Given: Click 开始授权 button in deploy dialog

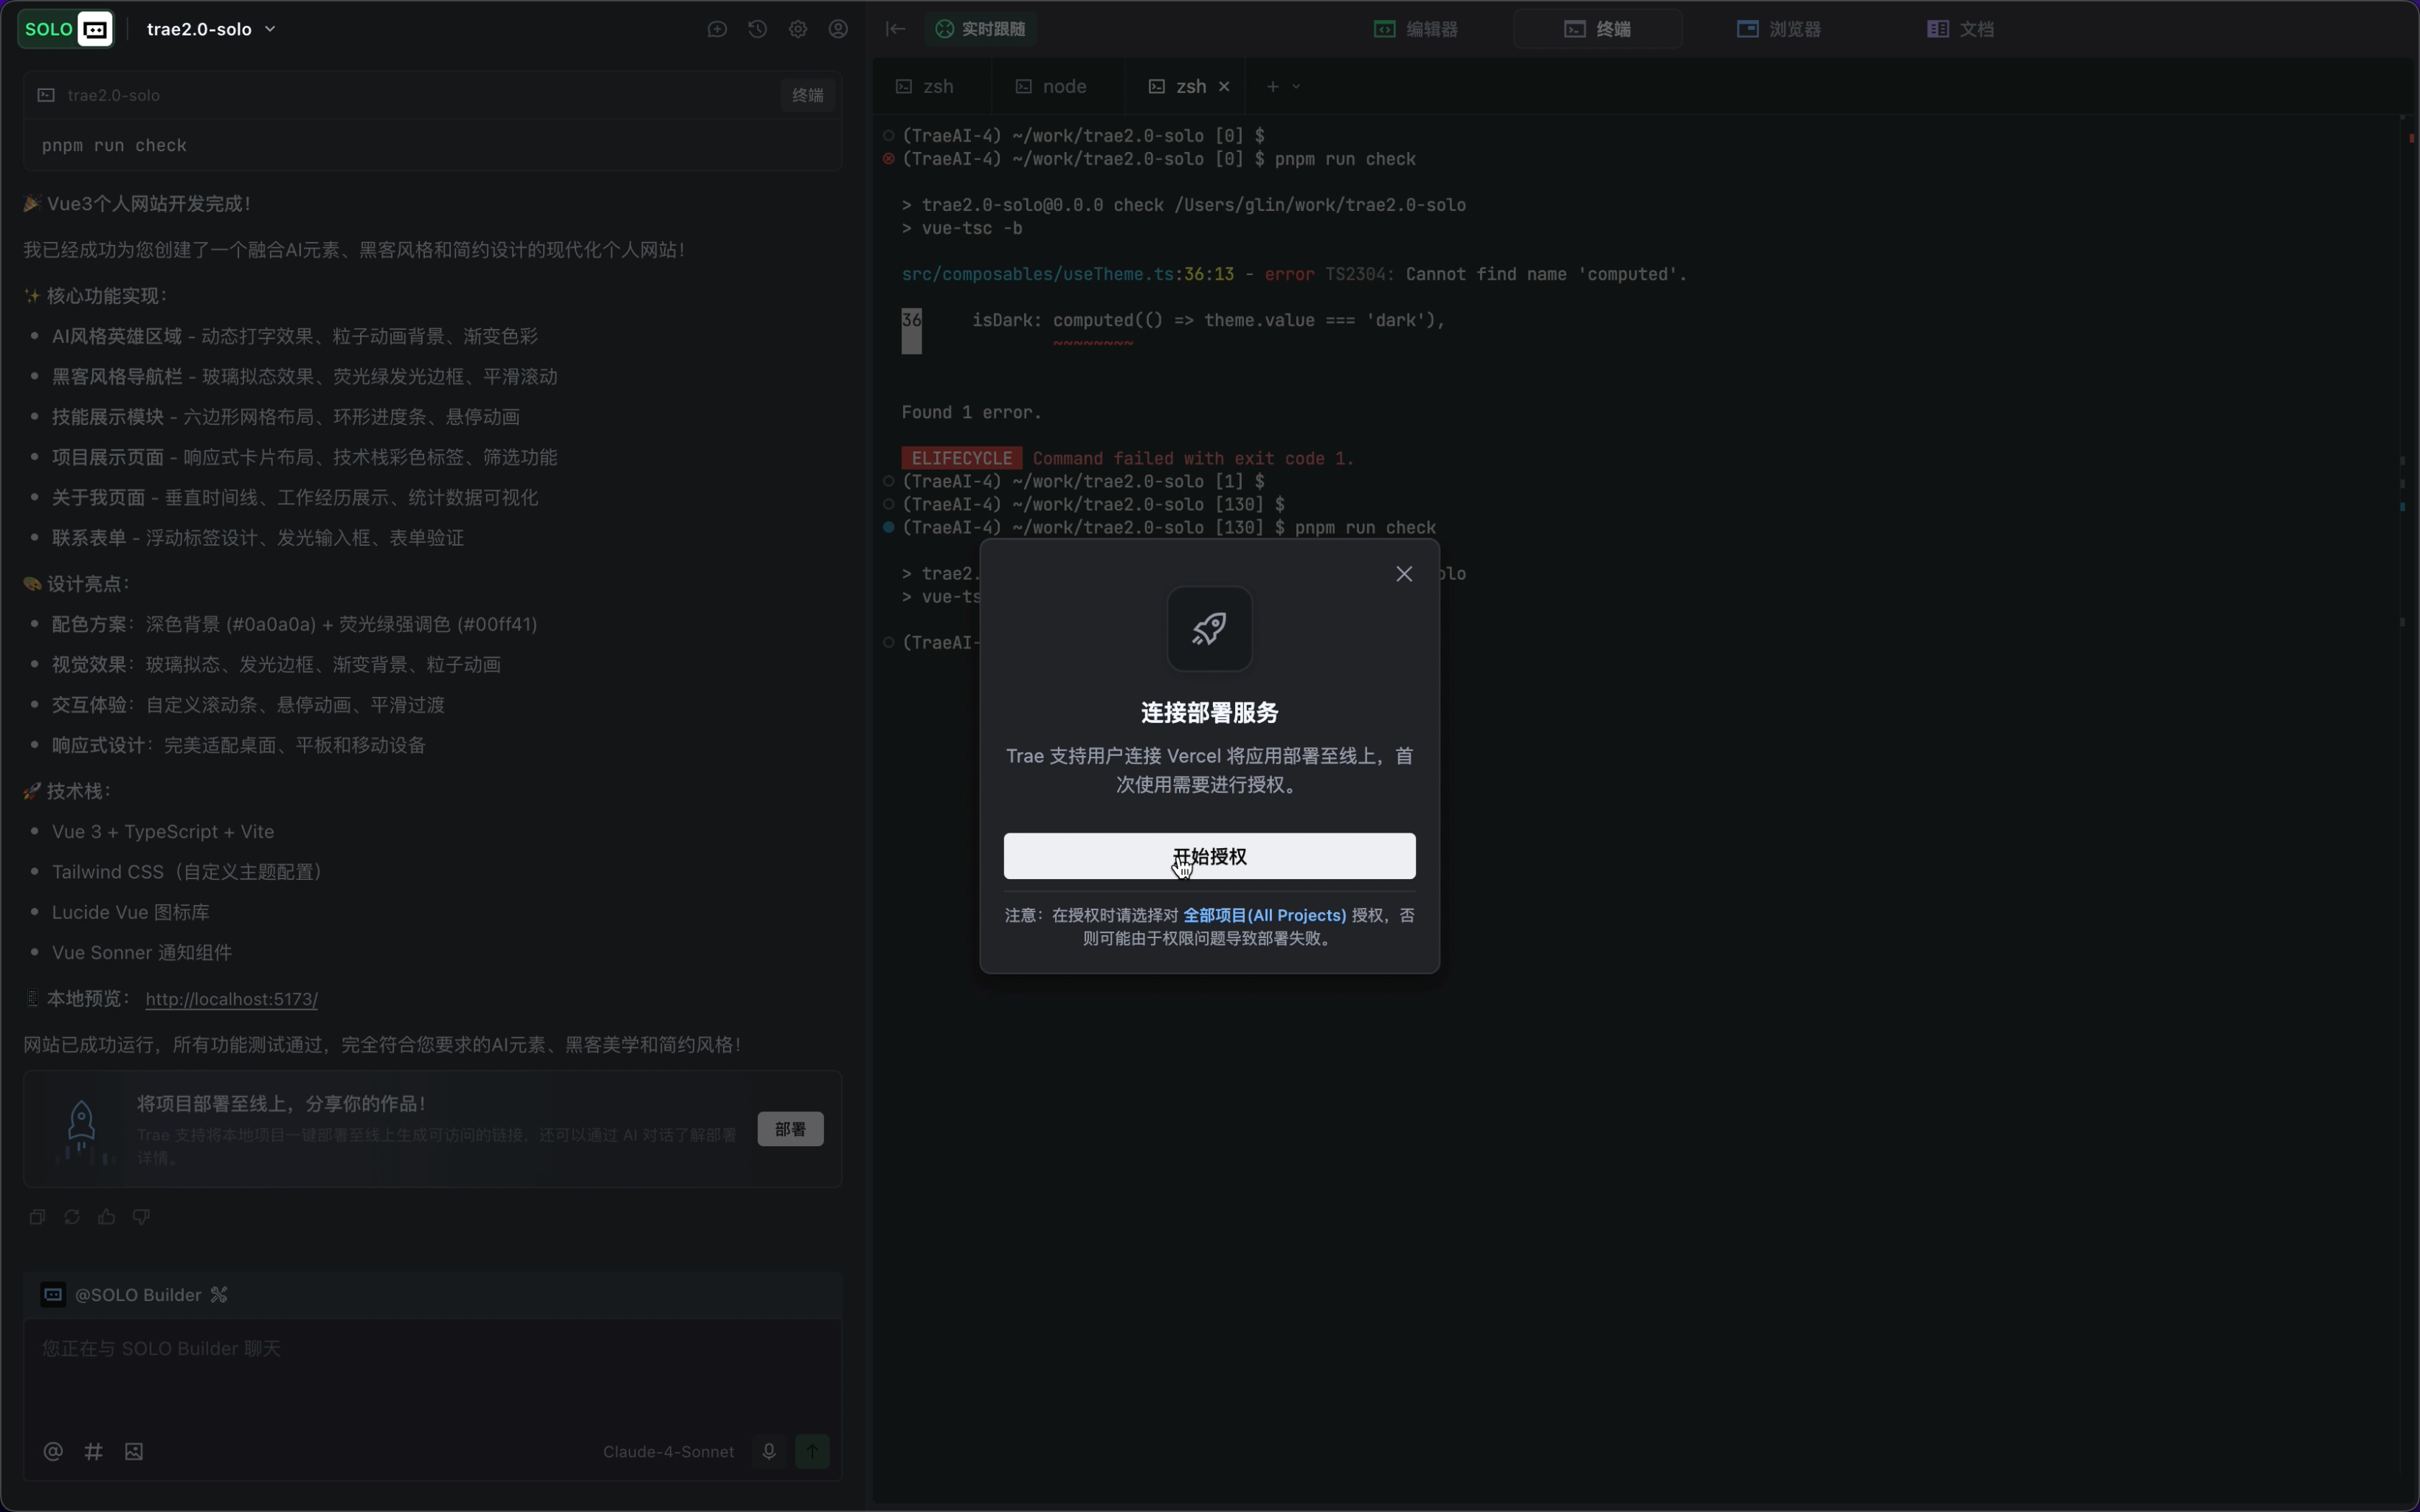Looking at the screenshot, I should 1209,856.
